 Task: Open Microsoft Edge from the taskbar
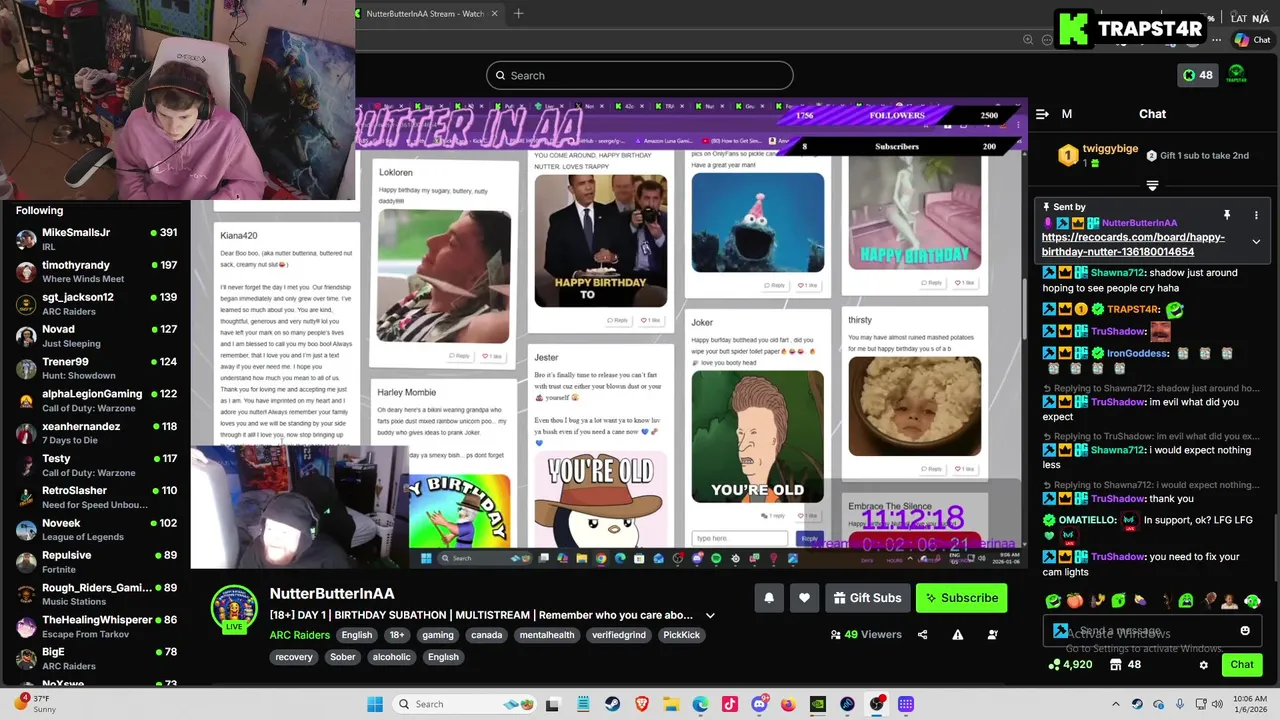click(700, 704)
